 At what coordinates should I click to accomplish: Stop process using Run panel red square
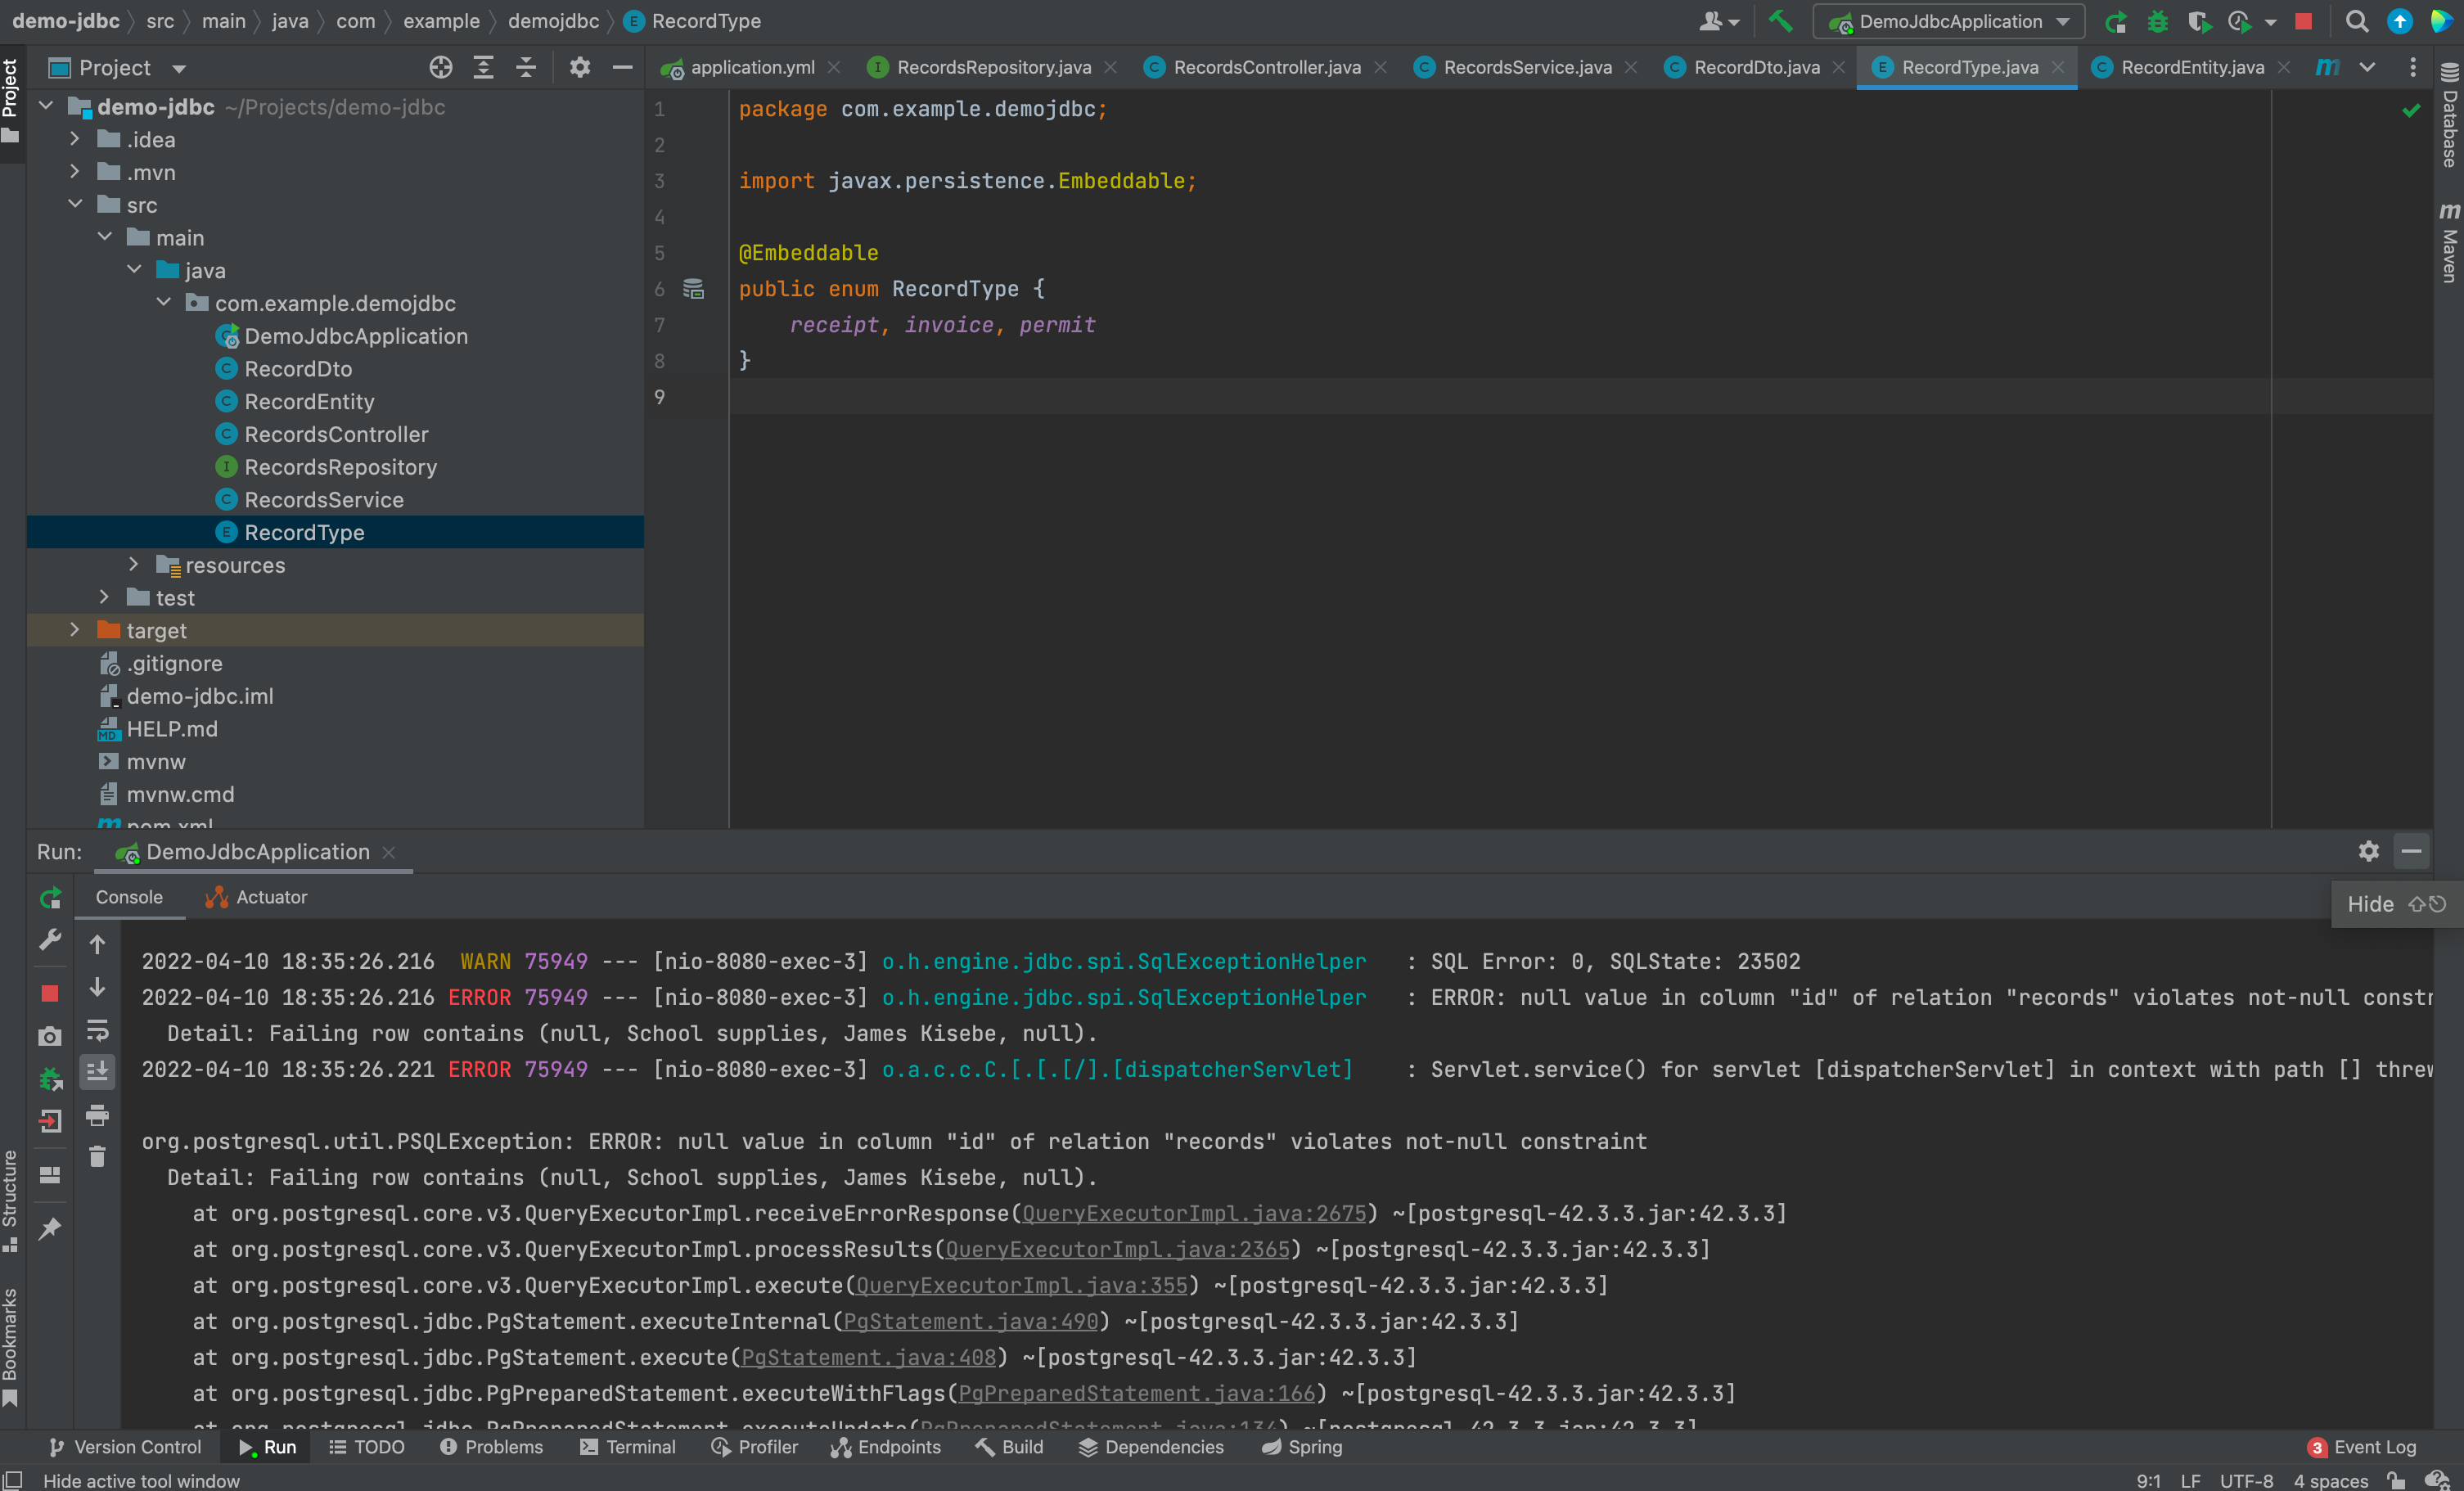tap(50, 993)
